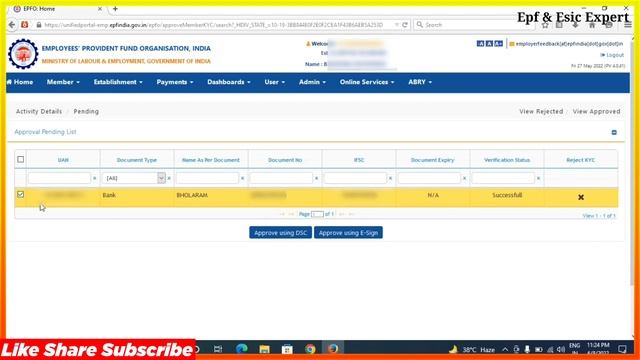
Task: Open the volume control in system tray
Action: point(561,350)
